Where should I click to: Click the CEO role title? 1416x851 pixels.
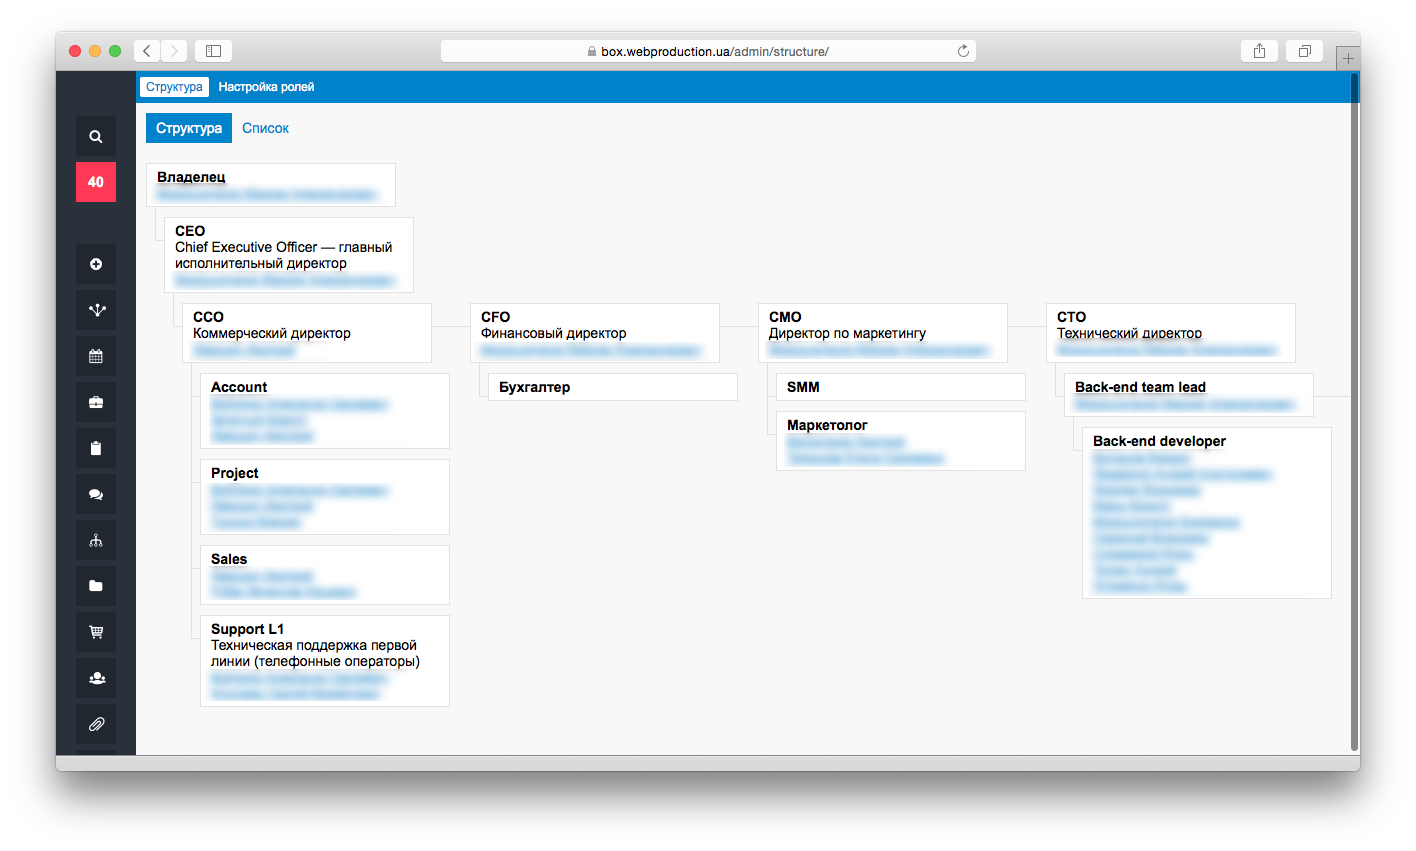pos(190,231)
